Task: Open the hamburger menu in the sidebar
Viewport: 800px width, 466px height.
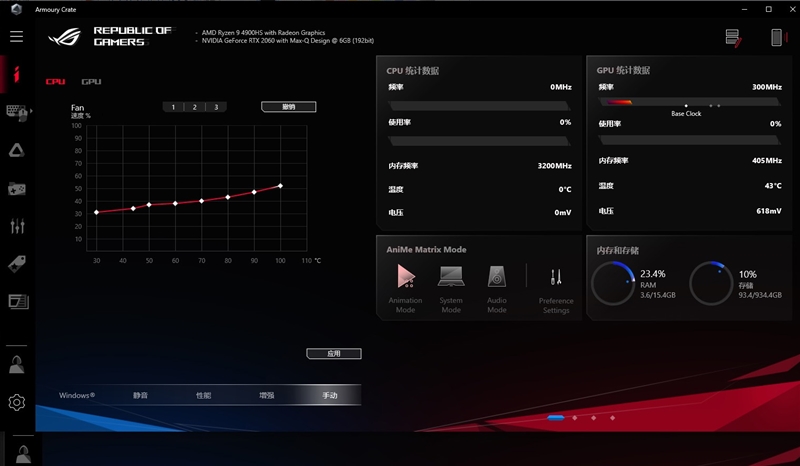Action: pyautogui.click(x=16, y=37)
